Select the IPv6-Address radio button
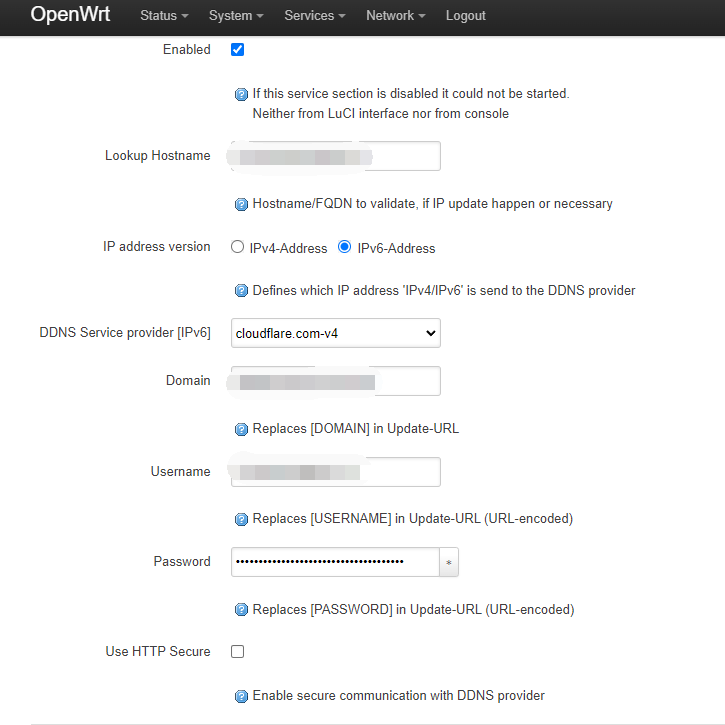Viewport: 725px width, 725px height. [x=344, y=247]
